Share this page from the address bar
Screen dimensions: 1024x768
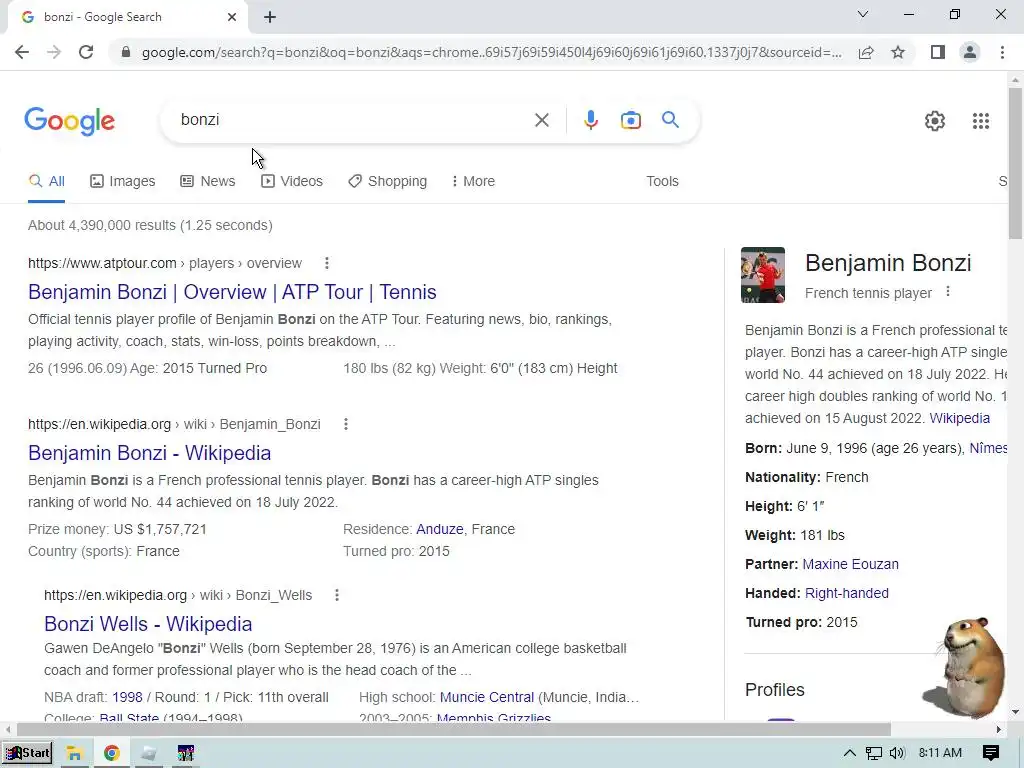866,52
